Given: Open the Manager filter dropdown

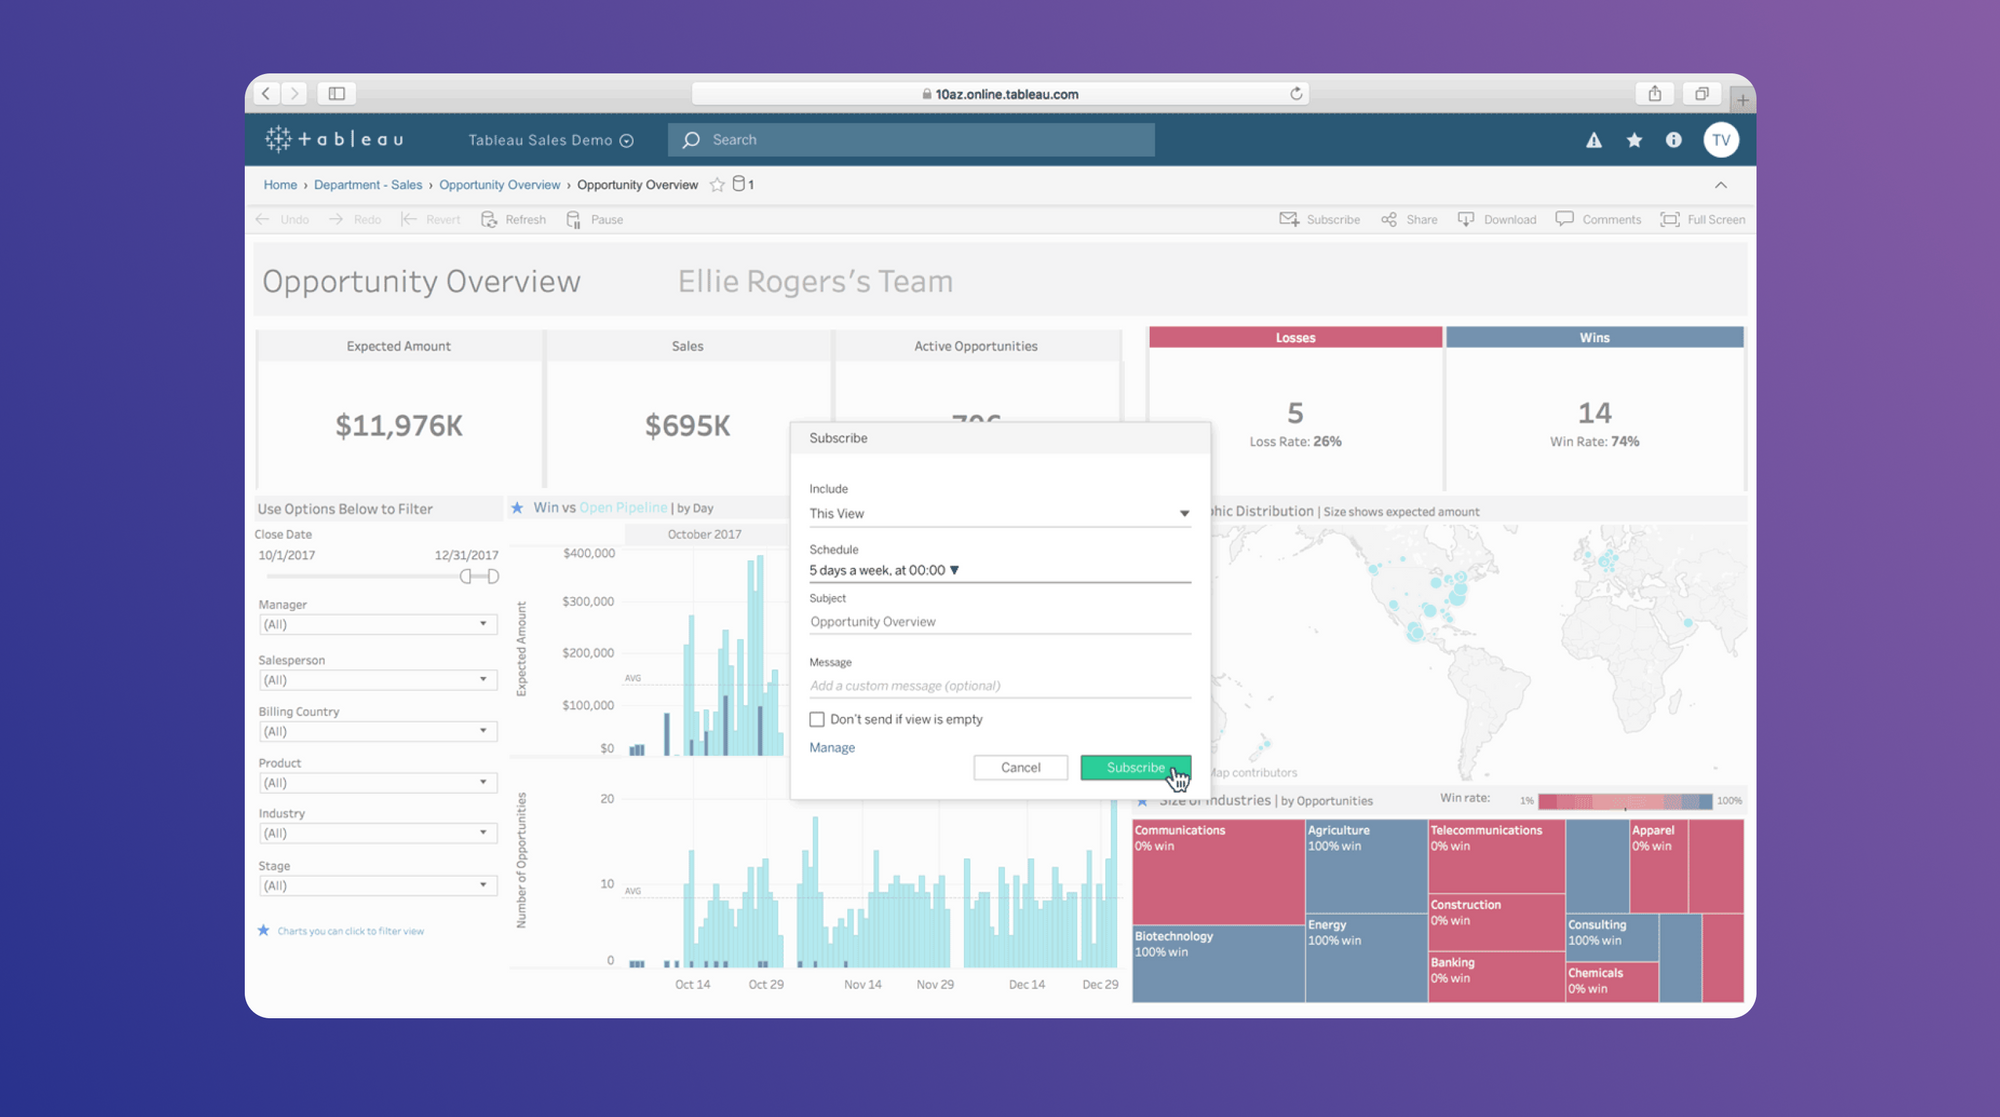Looking at the screenshot, I should click(377, 624).
